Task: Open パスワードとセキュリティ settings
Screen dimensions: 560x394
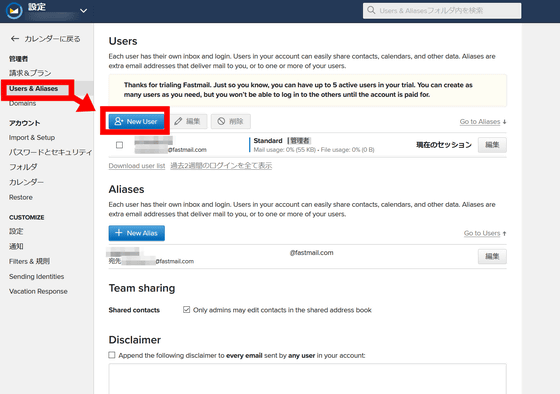Action: coord(50,152)
